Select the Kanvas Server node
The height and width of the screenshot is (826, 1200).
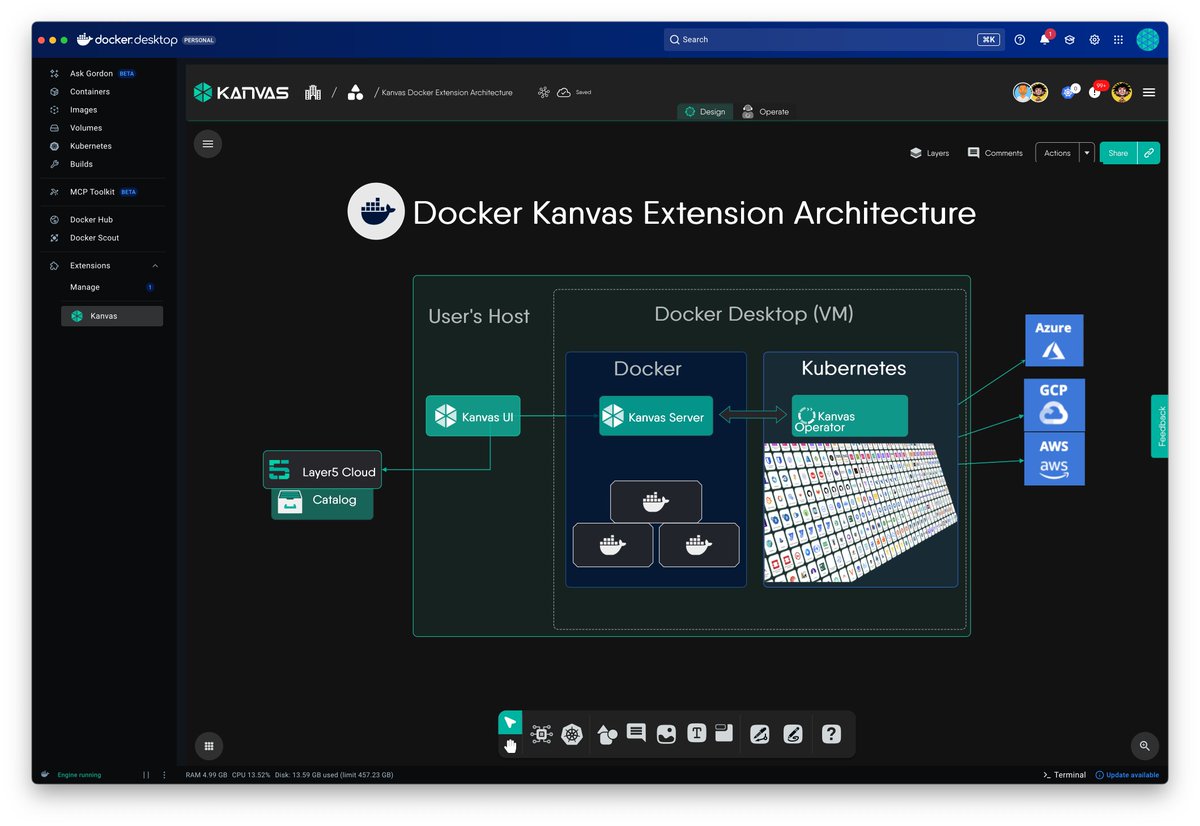tap(656, 416)
